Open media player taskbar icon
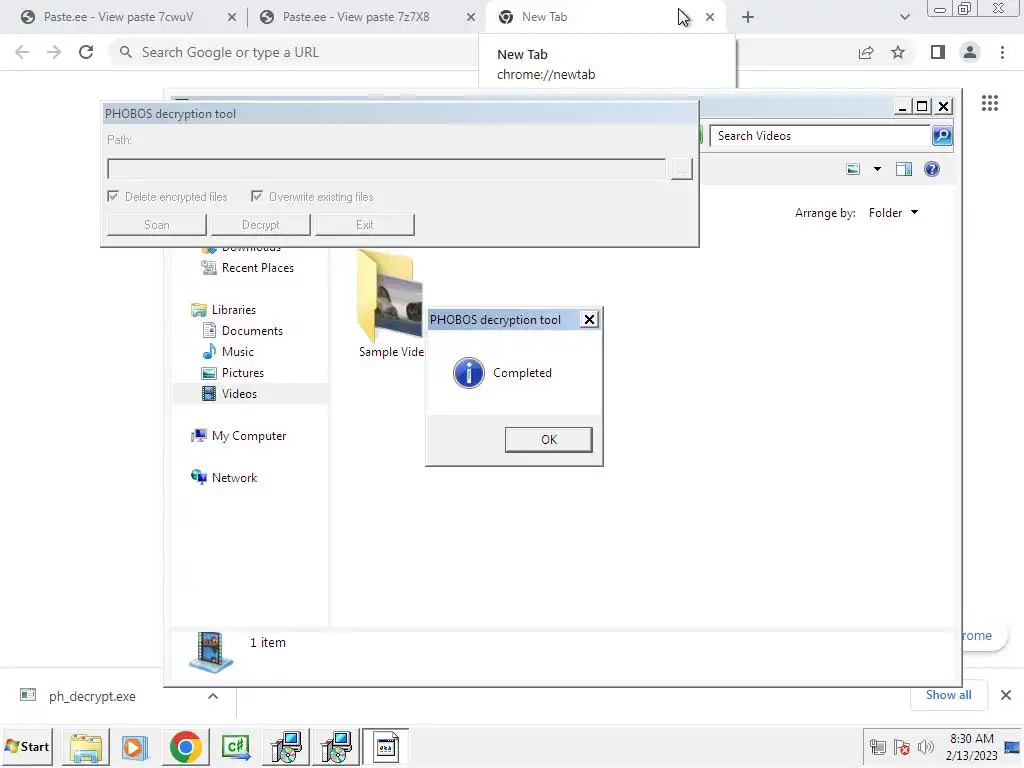The width and height of the screenshot is (1024, 768). coord(135,747)
